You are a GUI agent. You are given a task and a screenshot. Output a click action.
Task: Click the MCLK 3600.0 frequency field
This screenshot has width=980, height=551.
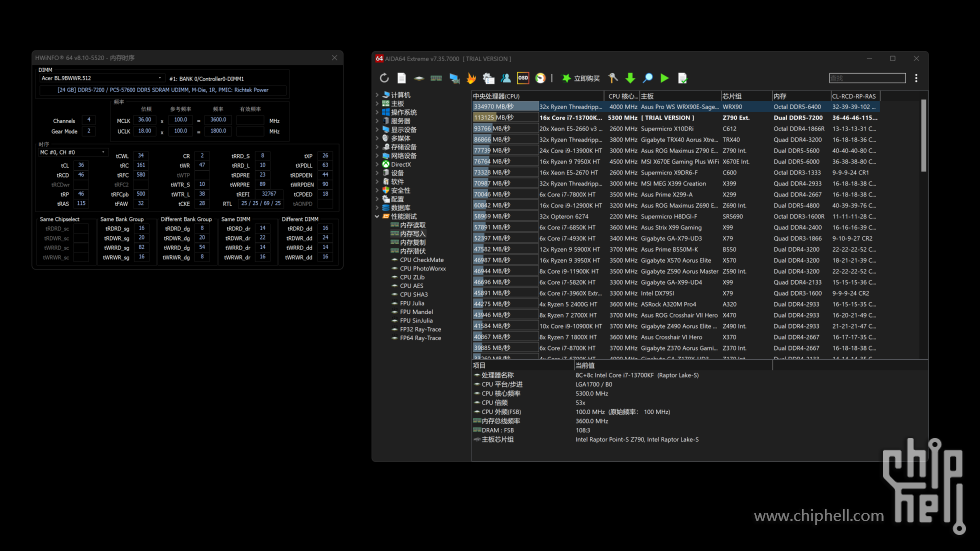point(218,120)
